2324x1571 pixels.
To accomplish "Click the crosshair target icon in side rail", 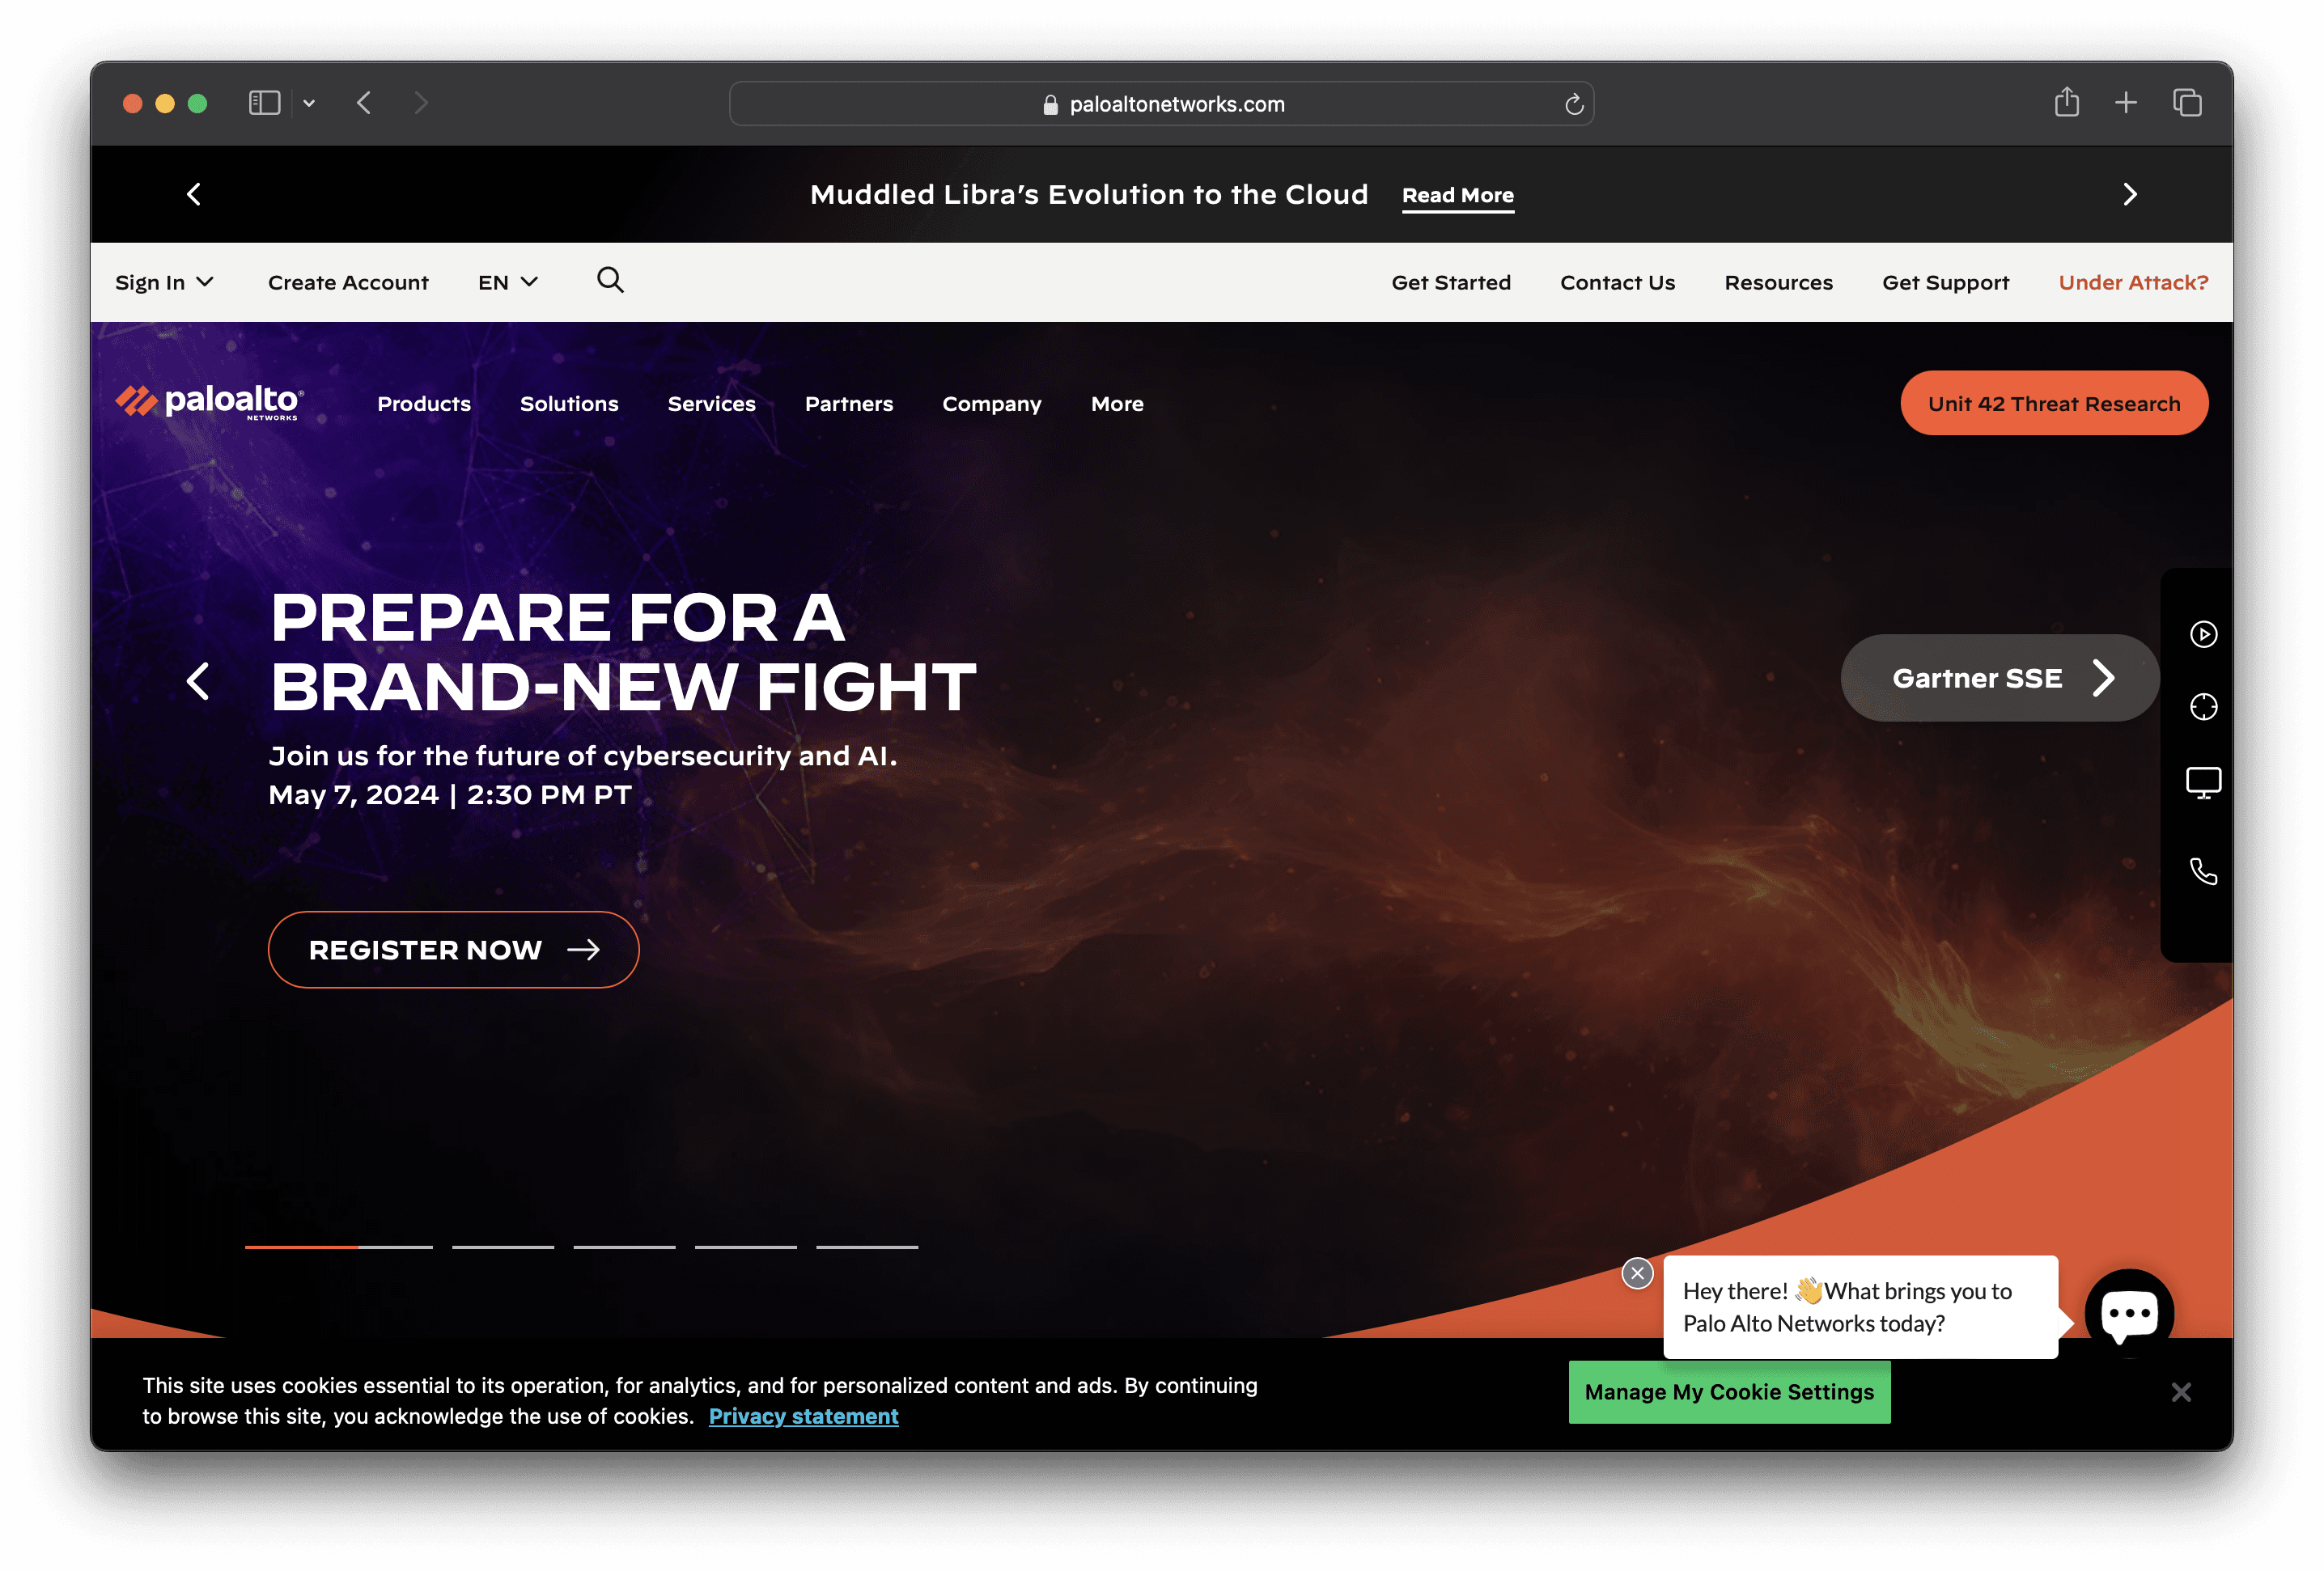I will click(2203, 707).
